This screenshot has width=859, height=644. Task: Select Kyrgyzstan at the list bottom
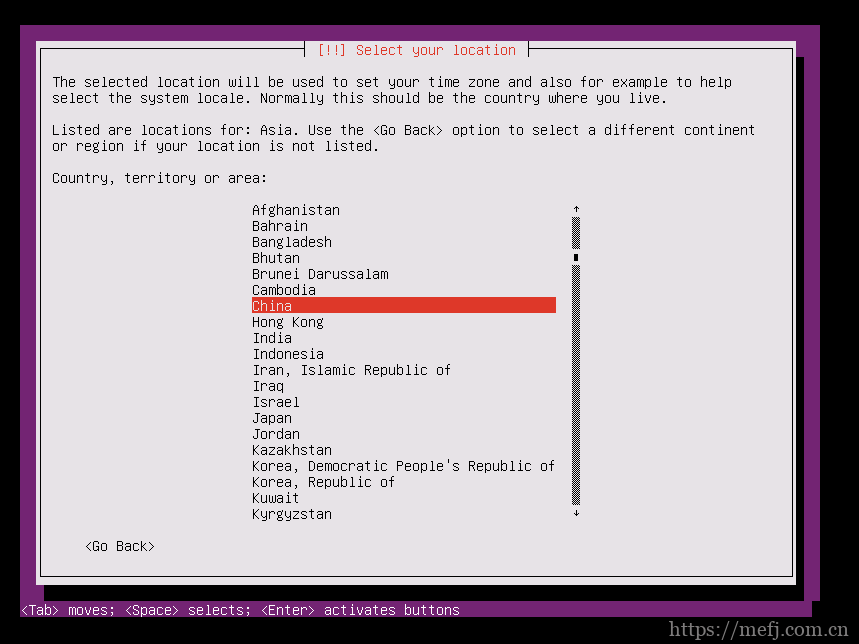click(x=292, y=514)
